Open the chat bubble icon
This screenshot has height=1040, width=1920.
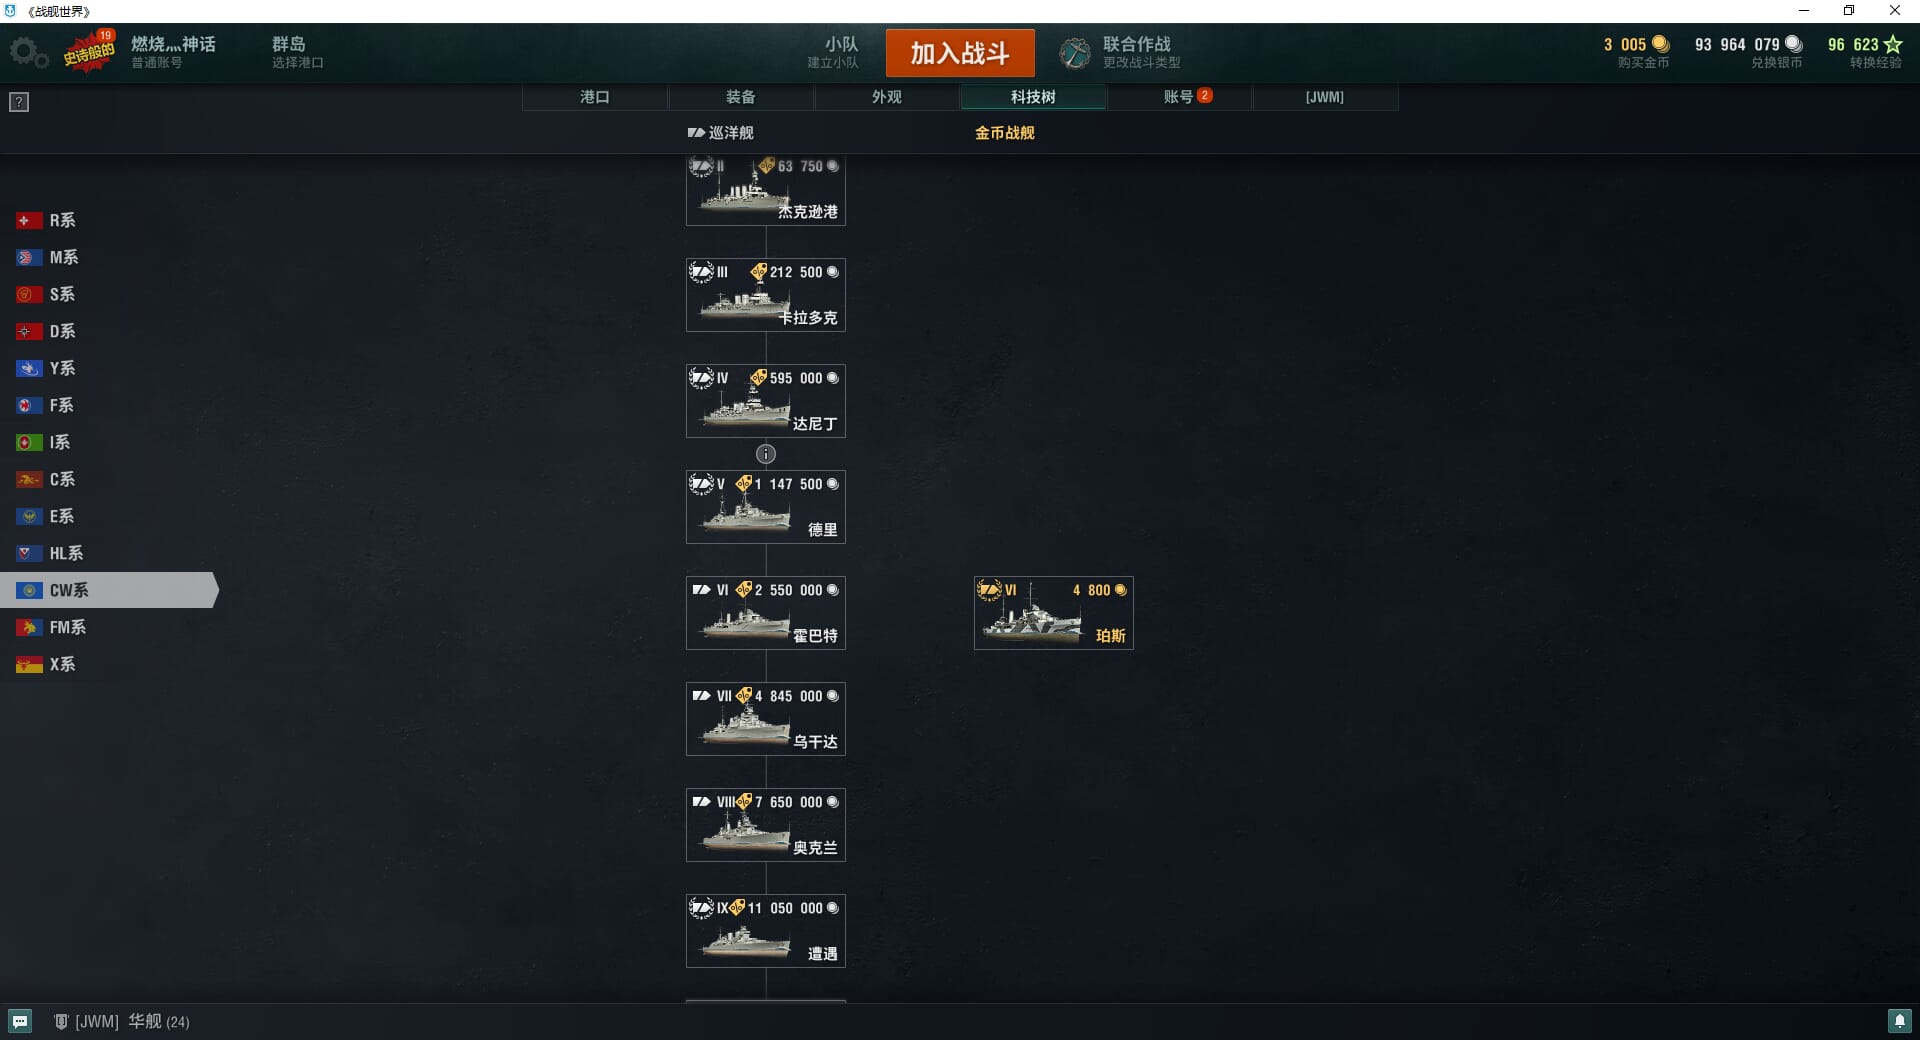pos(20,1021)
